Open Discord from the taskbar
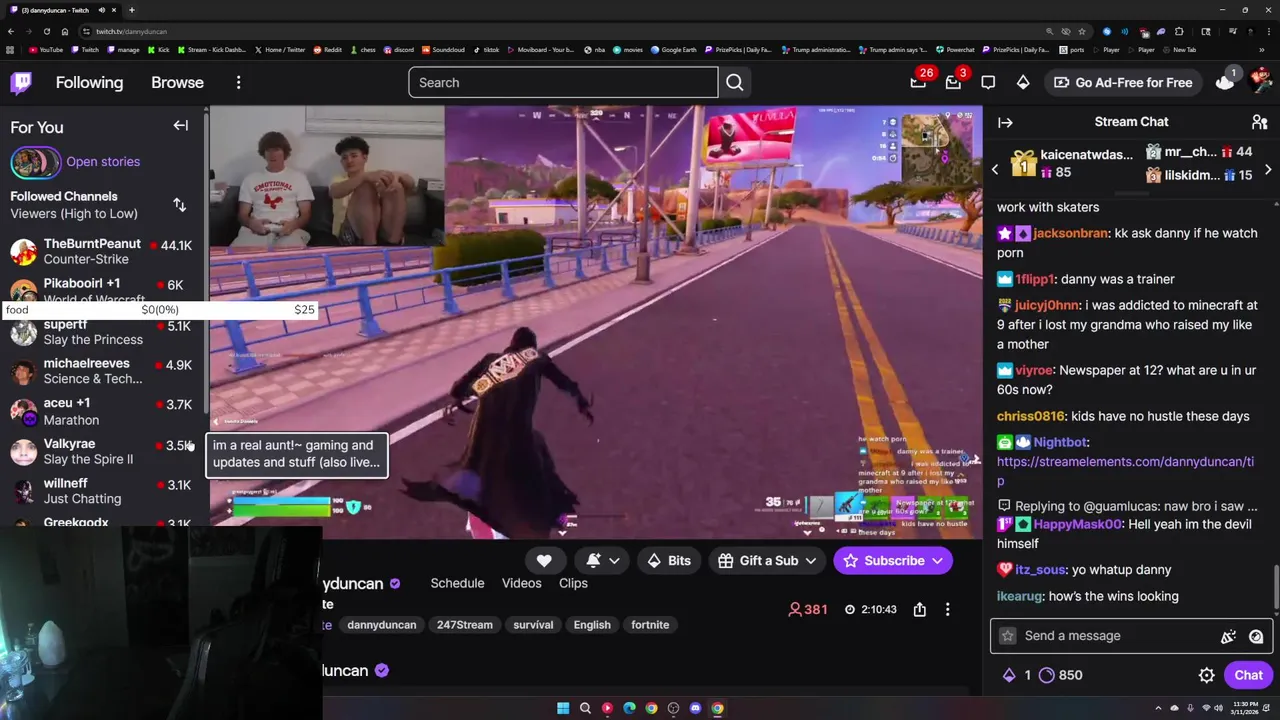Viewport: 1280px width, 720px height. point(695,708)
